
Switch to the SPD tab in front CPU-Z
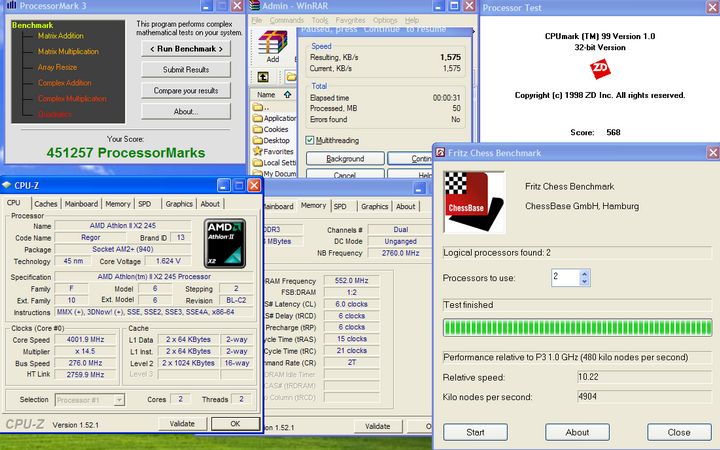145,204
